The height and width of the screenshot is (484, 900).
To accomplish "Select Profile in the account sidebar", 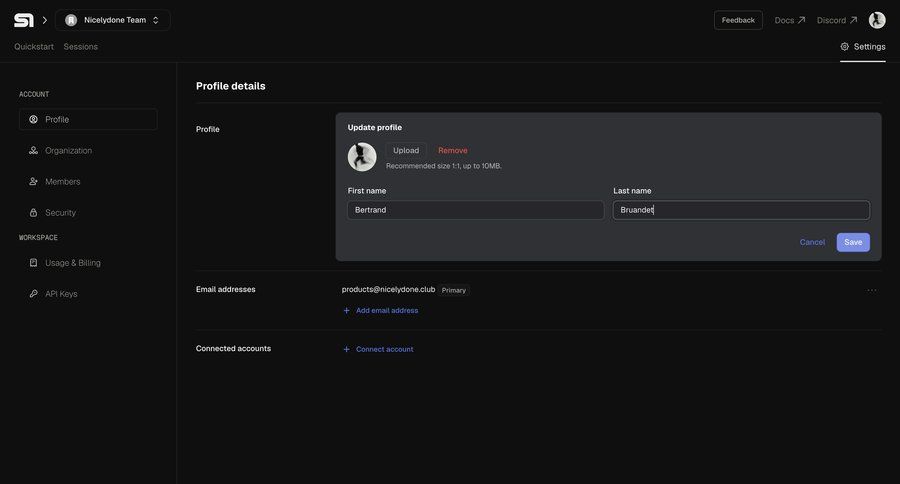I will [x=88, y=119].
